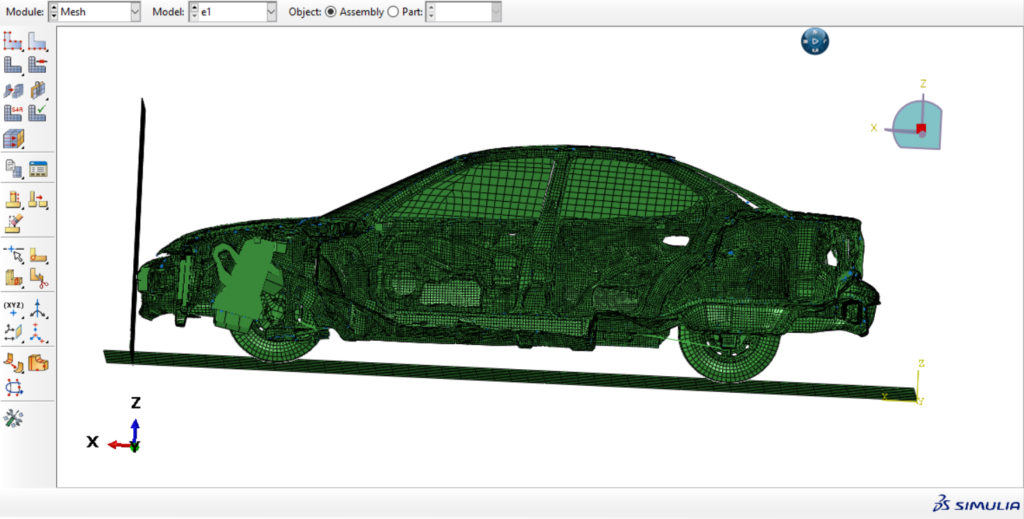Click the blue navigation wheel play button

[815, 41]
